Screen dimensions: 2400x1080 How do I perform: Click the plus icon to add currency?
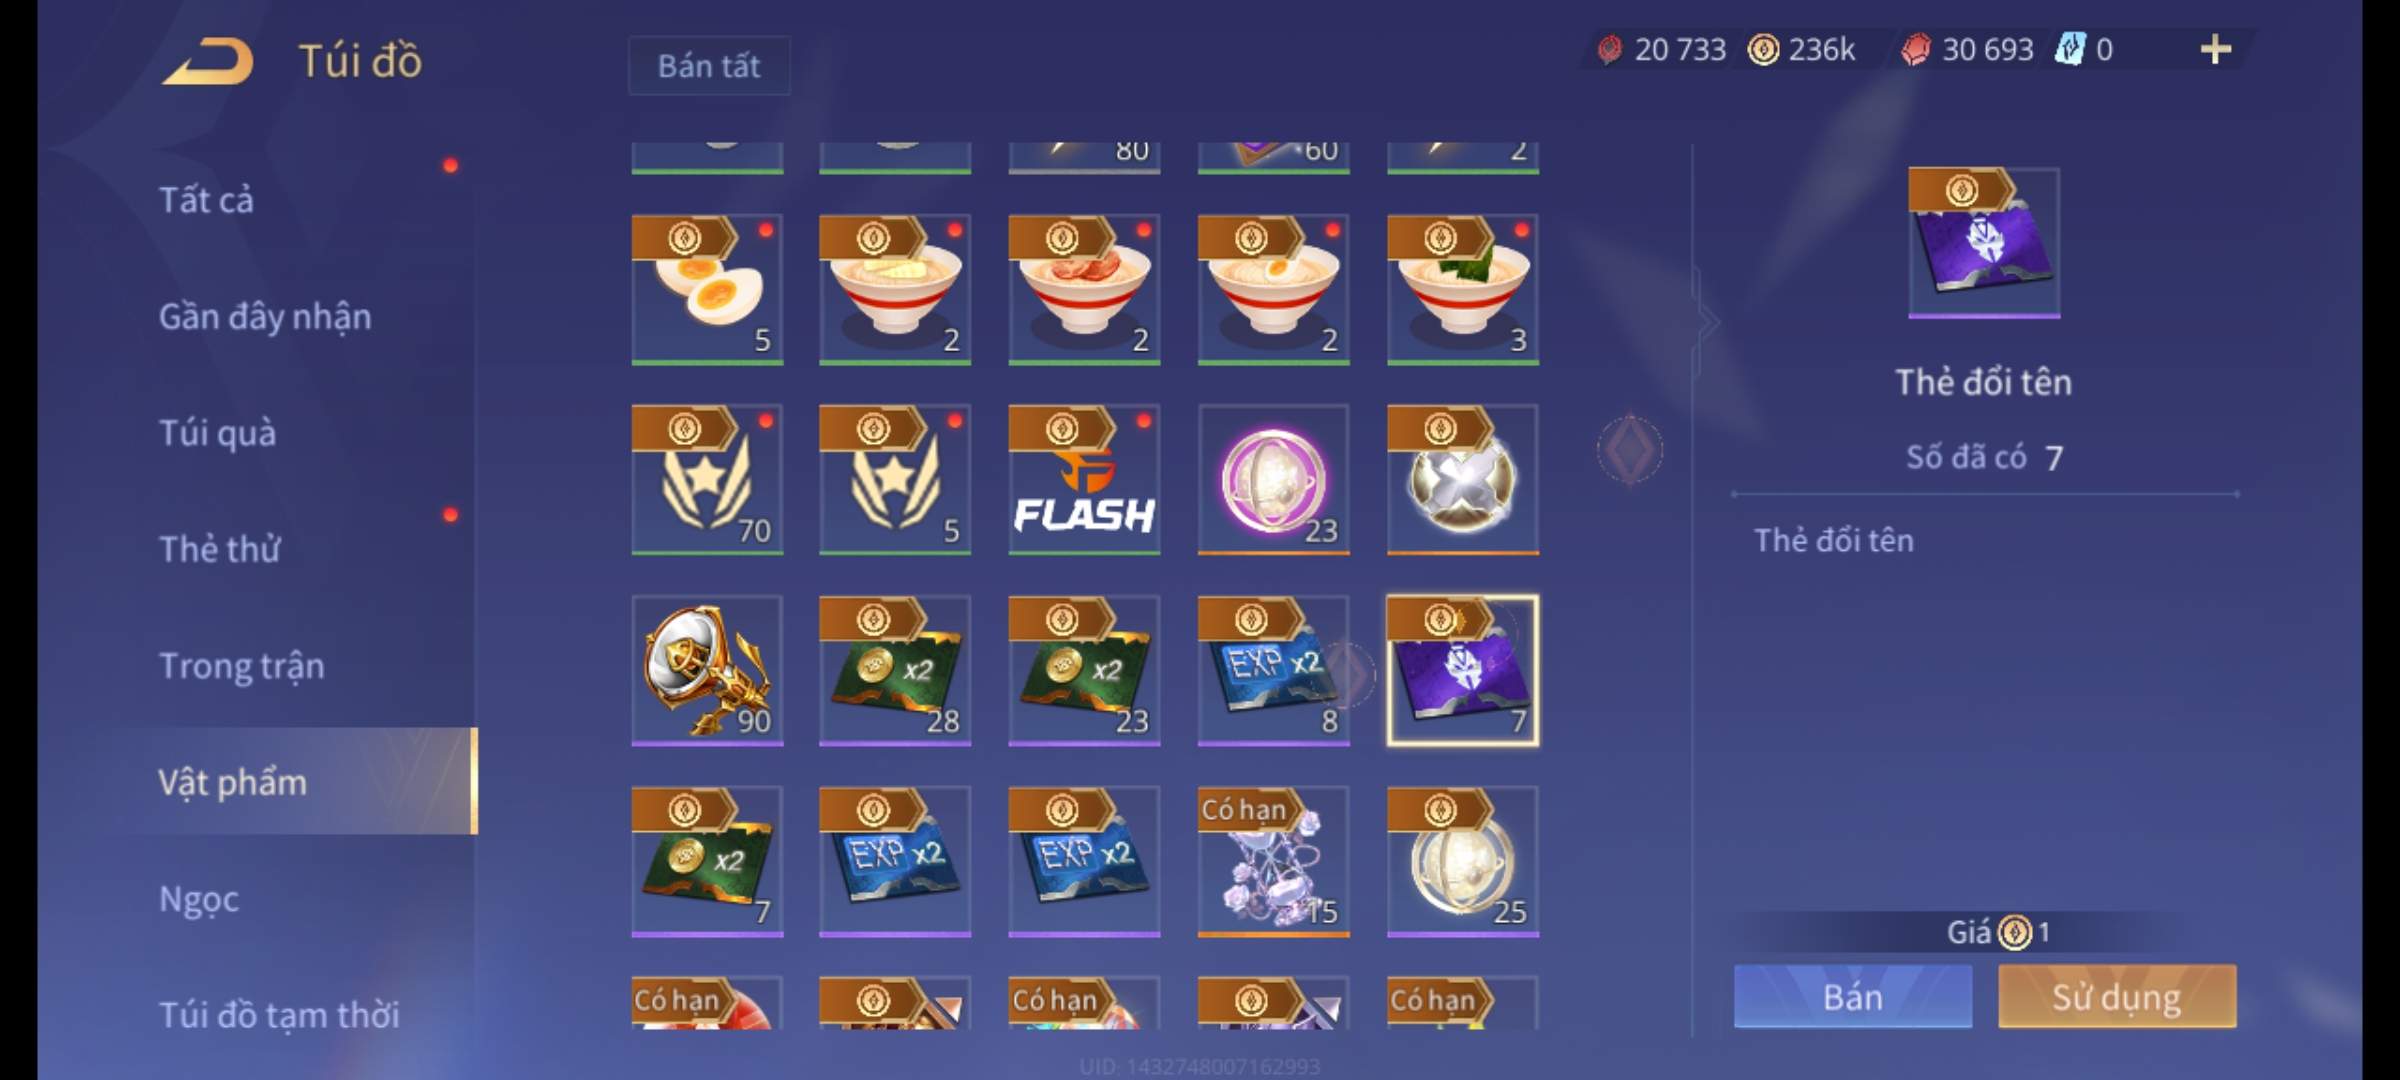pos(2215,49)
